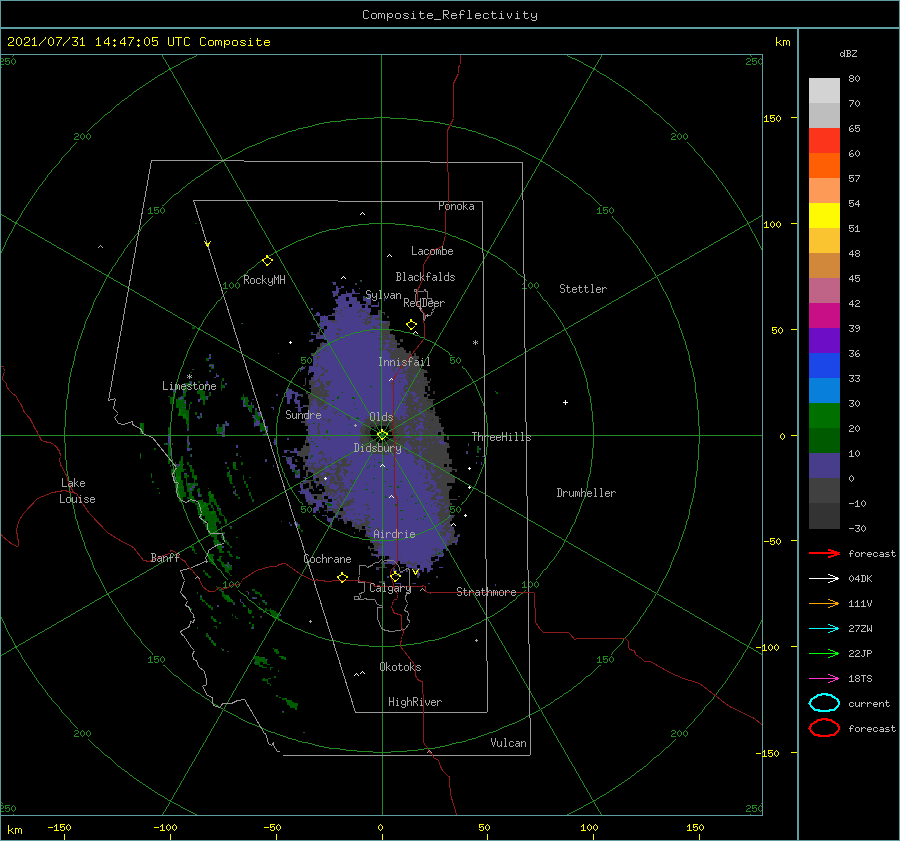900x841 pixels.
Task: Click the km unit label at bottom left
Action: pyautogui.click(x=14, y=830)
